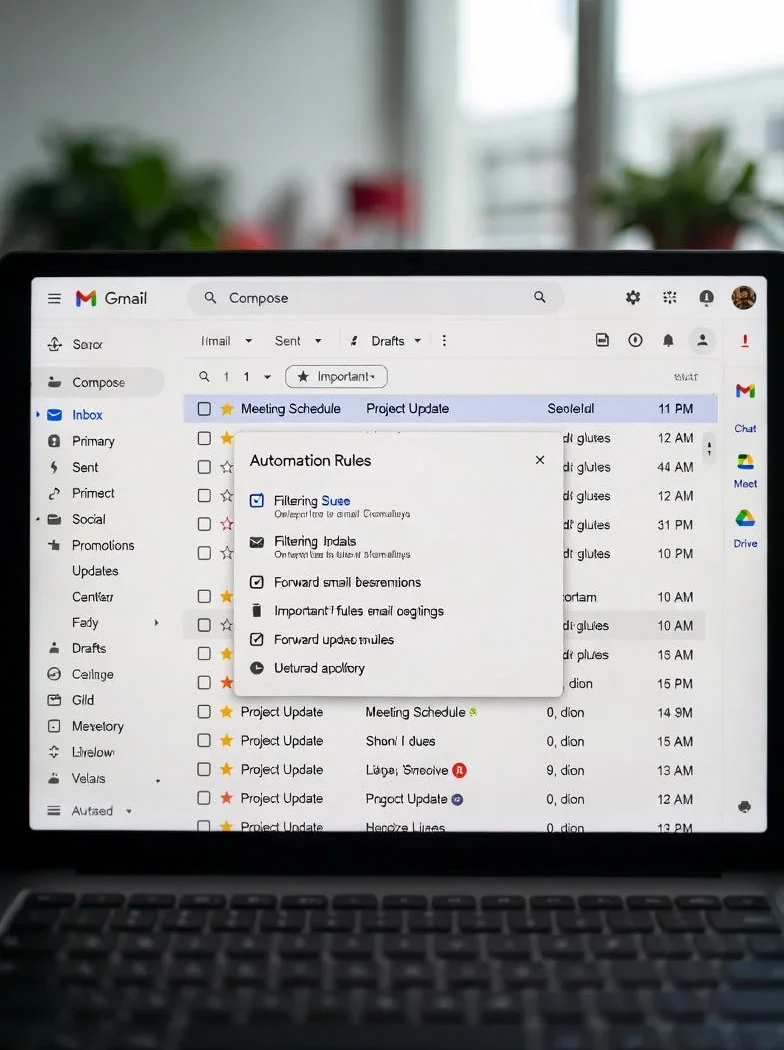The image size is (784, 1050).
Task: Open the Gild label
Action: click(82, 700)
